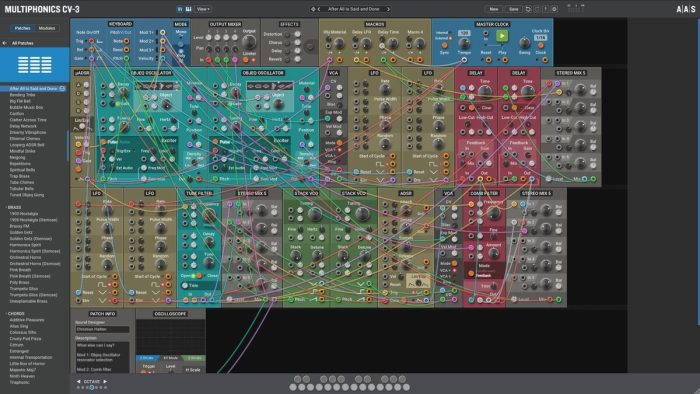Select the Brassy FM patch
Screen dimensions: 700x394
(20, 226)
